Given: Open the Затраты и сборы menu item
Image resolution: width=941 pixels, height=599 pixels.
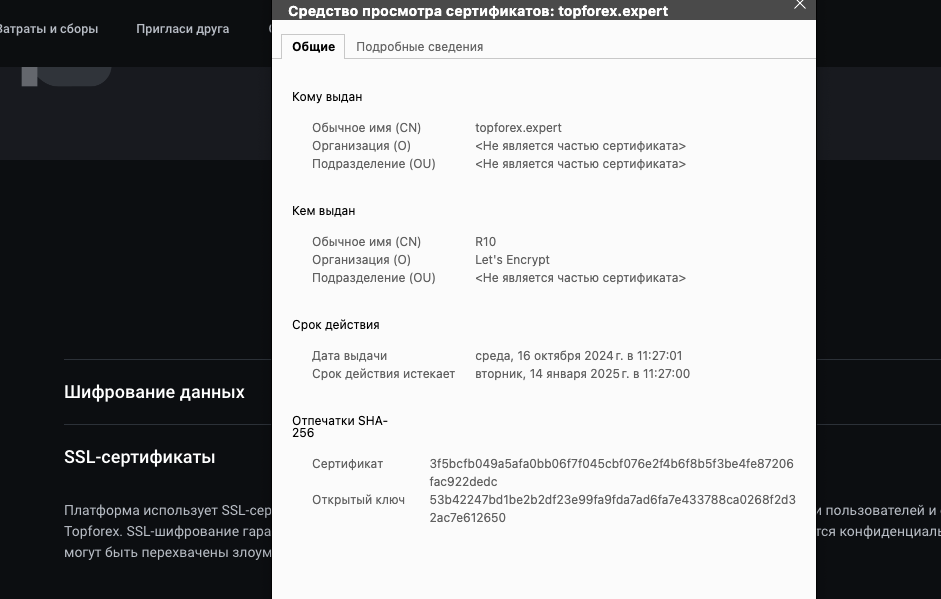Looking at the screenshot, I should click(47, 29).
